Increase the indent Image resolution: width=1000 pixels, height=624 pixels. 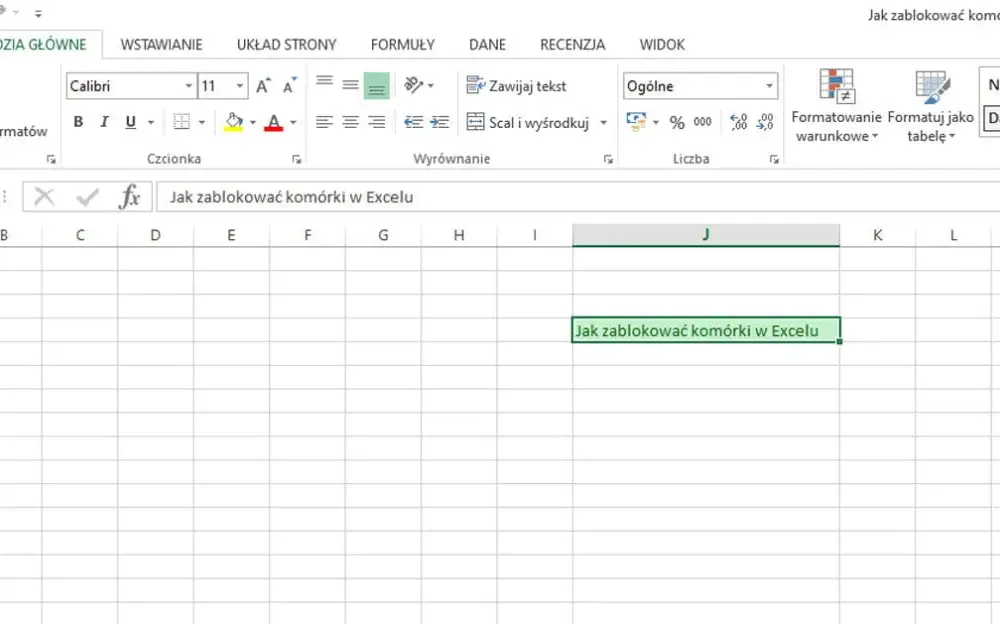(440, 122)
